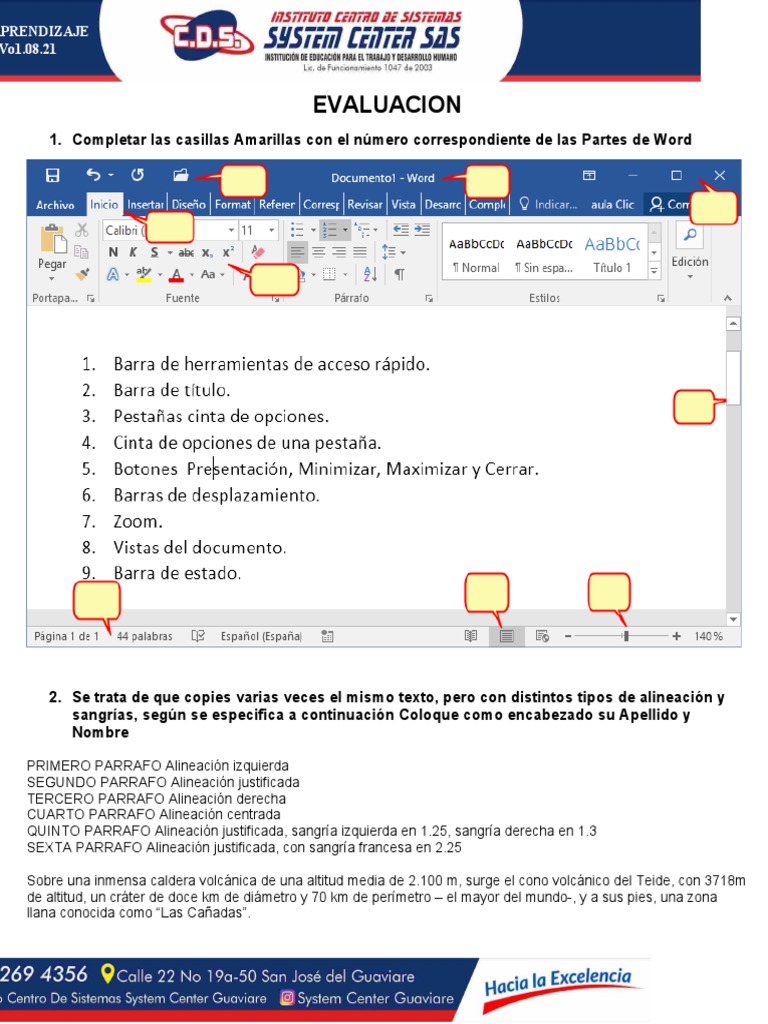Click the highlight color button with yellow bar

[x=144, y=274]
